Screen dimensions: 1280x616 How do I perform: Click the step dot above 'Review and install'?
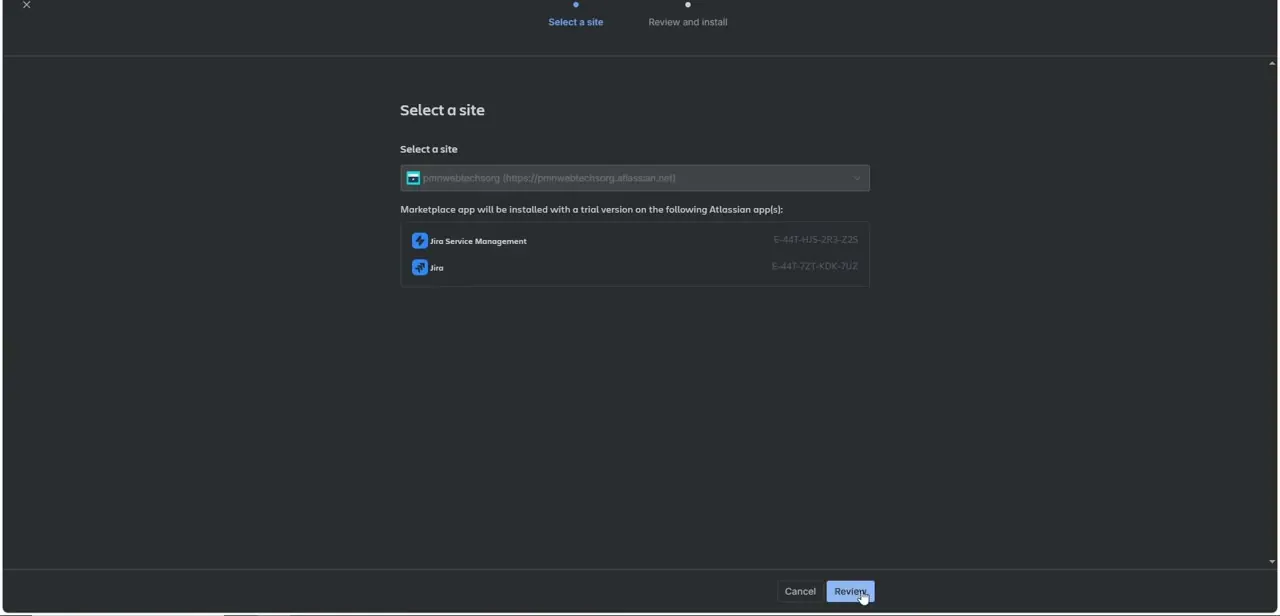tap(688, 5)
